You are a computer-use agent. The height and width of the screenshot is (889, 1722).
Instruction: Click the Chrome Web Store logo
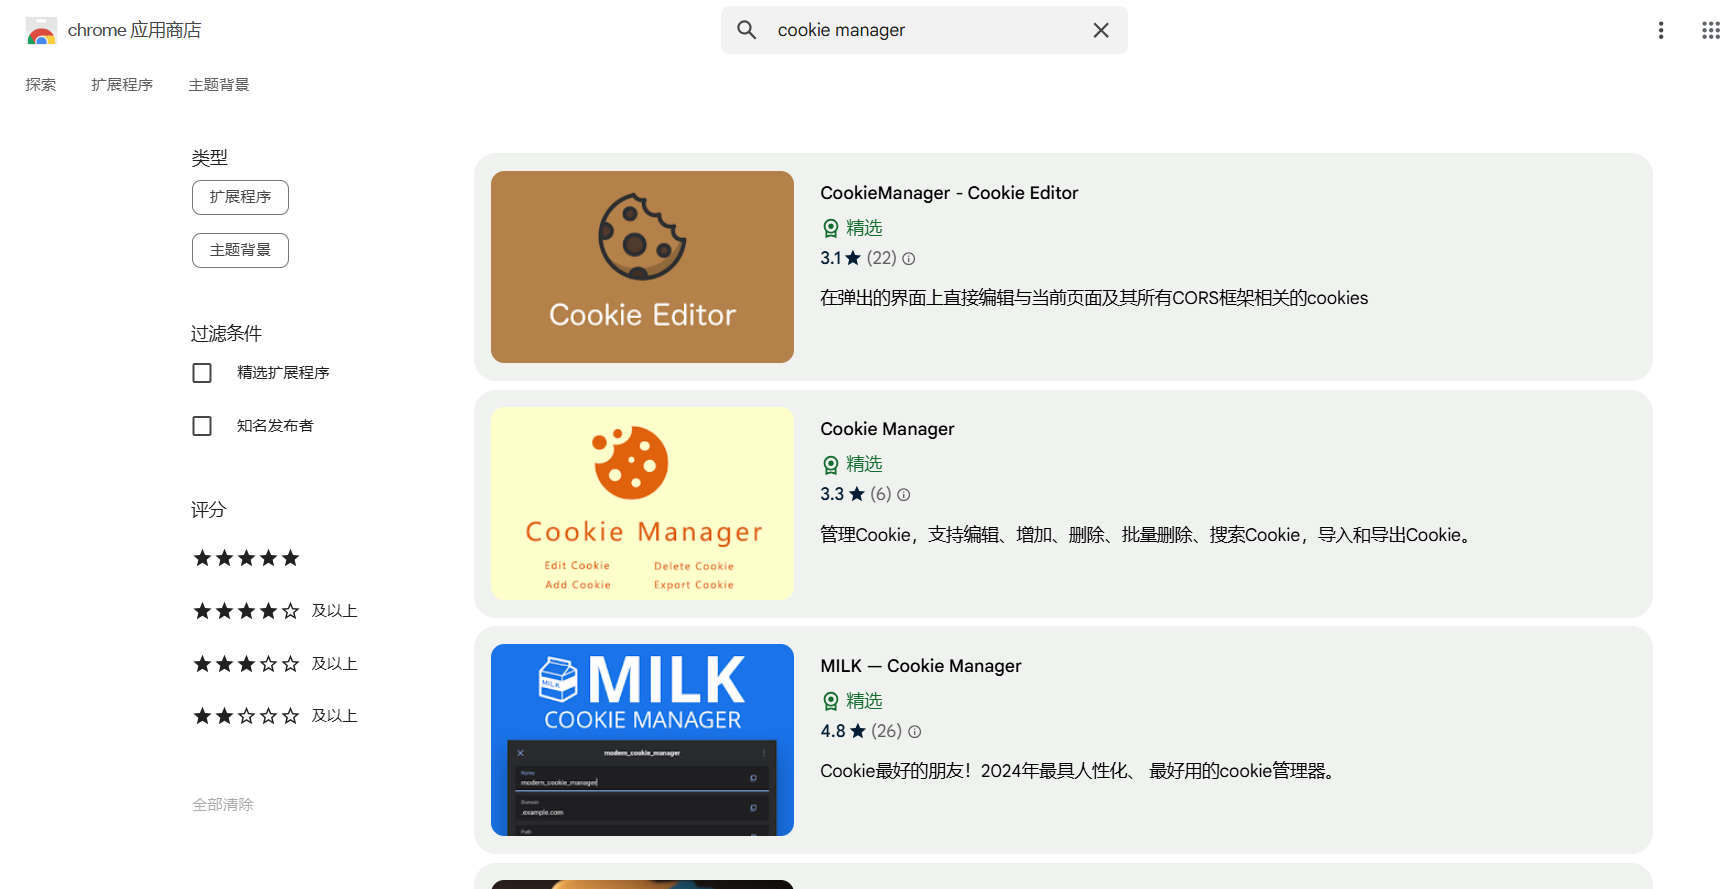point(41,31)
